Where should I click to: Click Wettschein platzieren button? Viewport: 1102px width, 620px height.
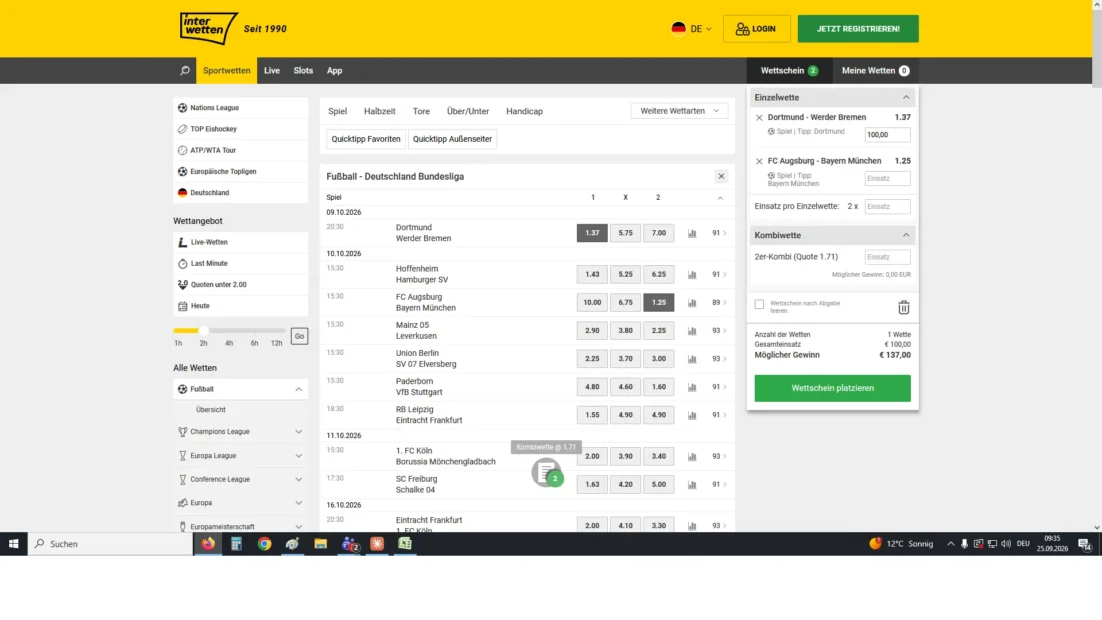(x=833, y=388)
